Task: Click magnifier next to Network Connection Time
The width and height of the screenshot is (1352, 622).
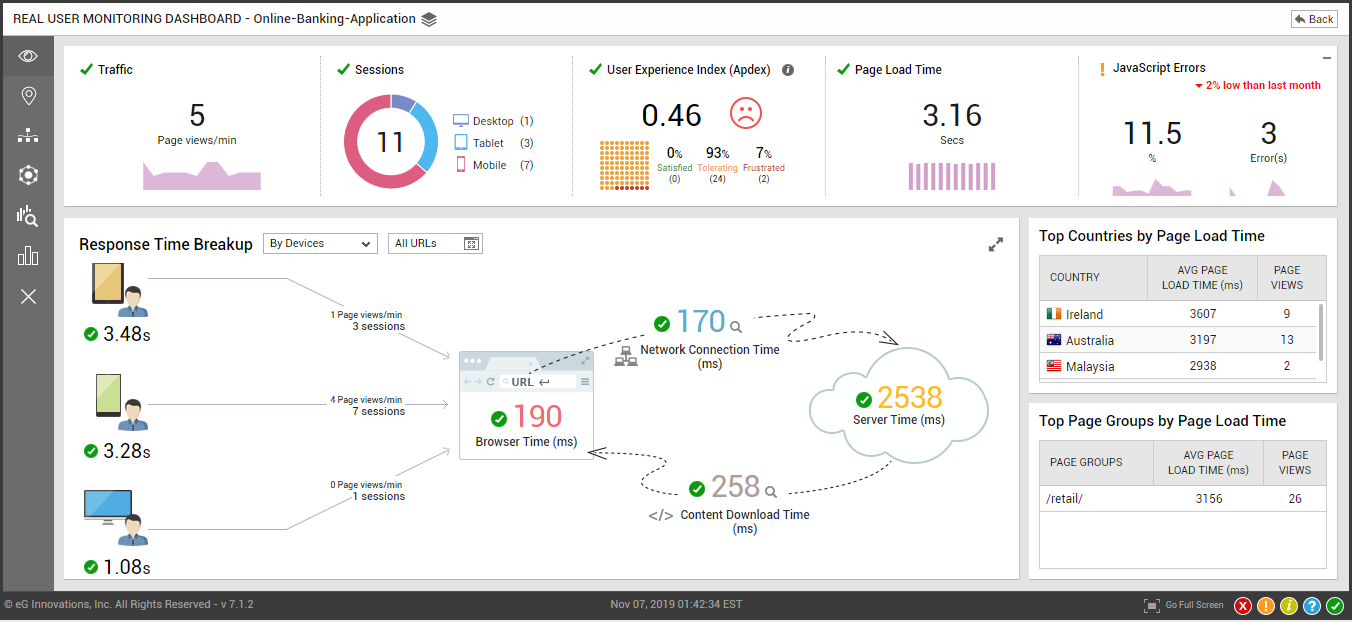Action: 736,327
